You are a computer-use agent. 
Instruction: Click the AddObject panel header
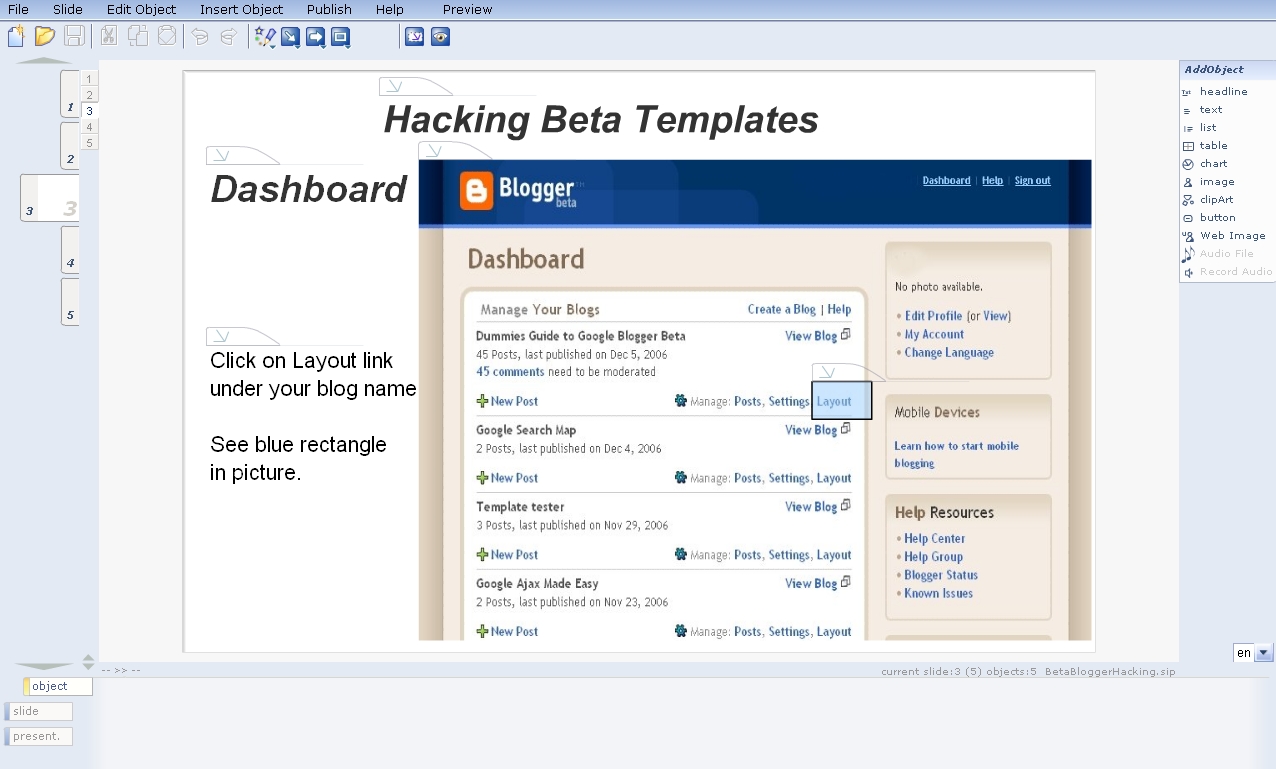pyautogui.click(x=1226, y=70)
